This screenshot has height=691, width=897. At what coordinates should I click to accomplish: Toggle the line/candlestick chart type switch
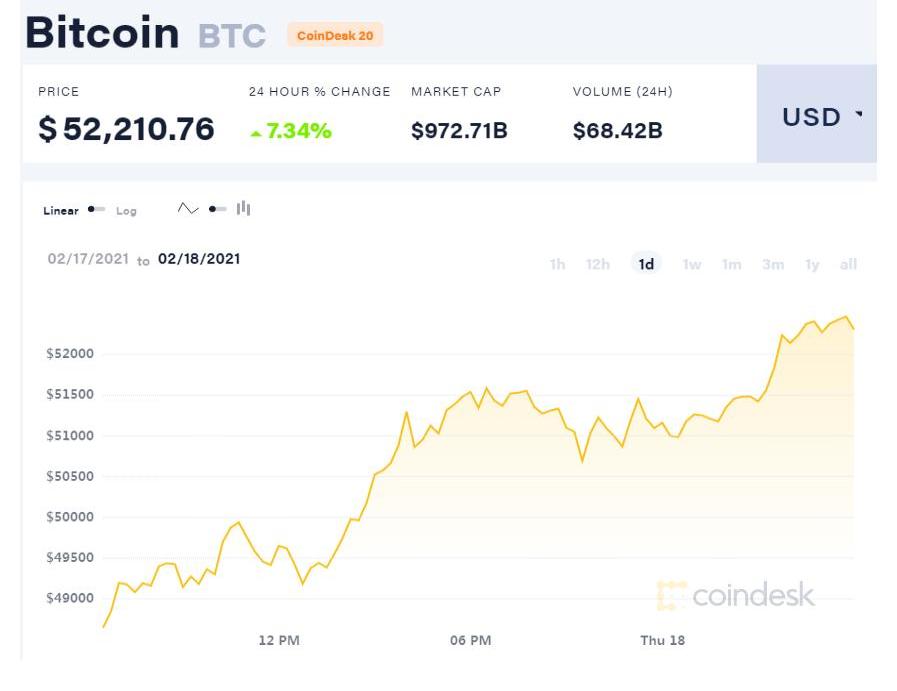point(217,209)
